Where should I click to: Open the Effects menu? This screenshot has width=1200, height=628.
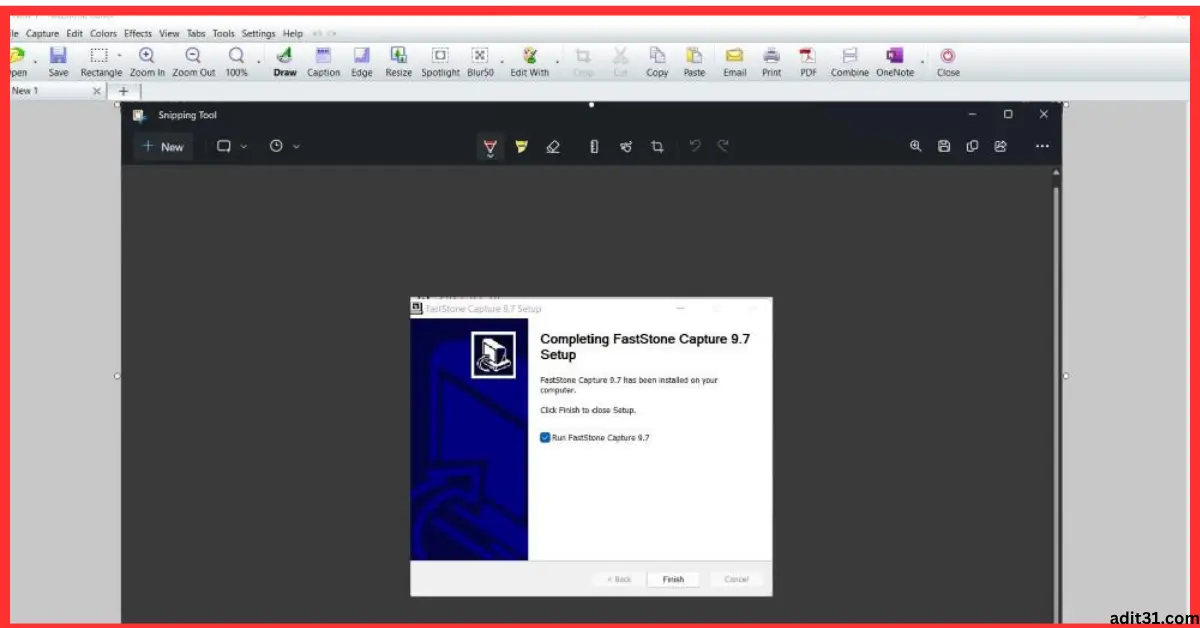pyautogui.click(x=138, y=34)
